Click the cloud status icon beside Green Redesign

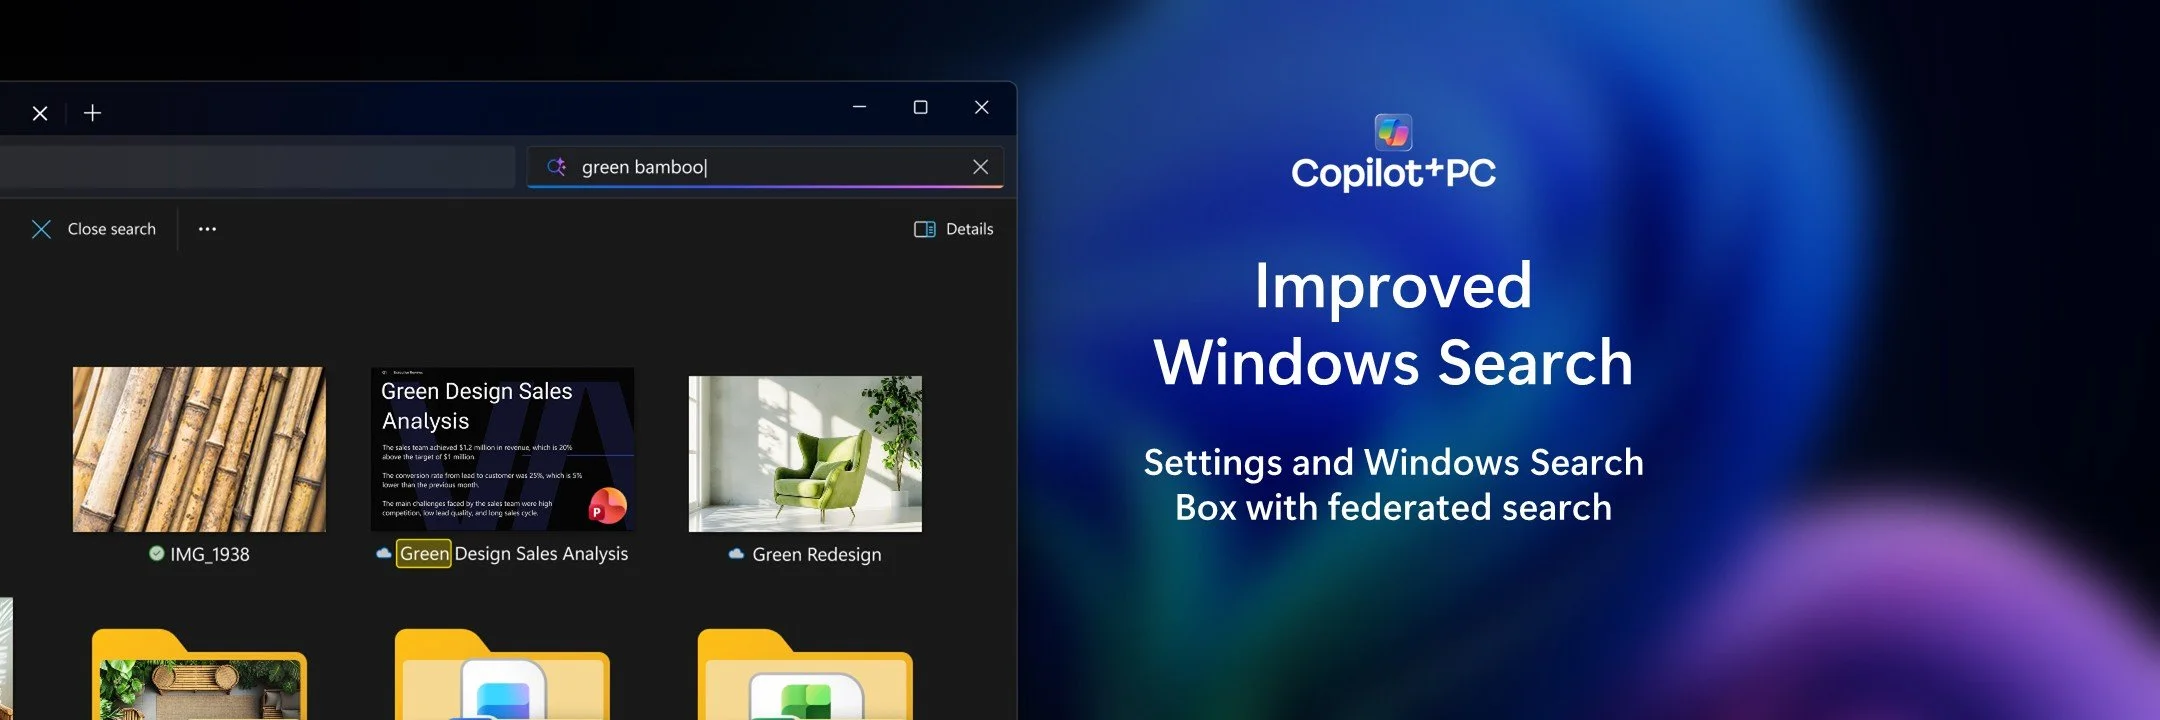point(736,553)
